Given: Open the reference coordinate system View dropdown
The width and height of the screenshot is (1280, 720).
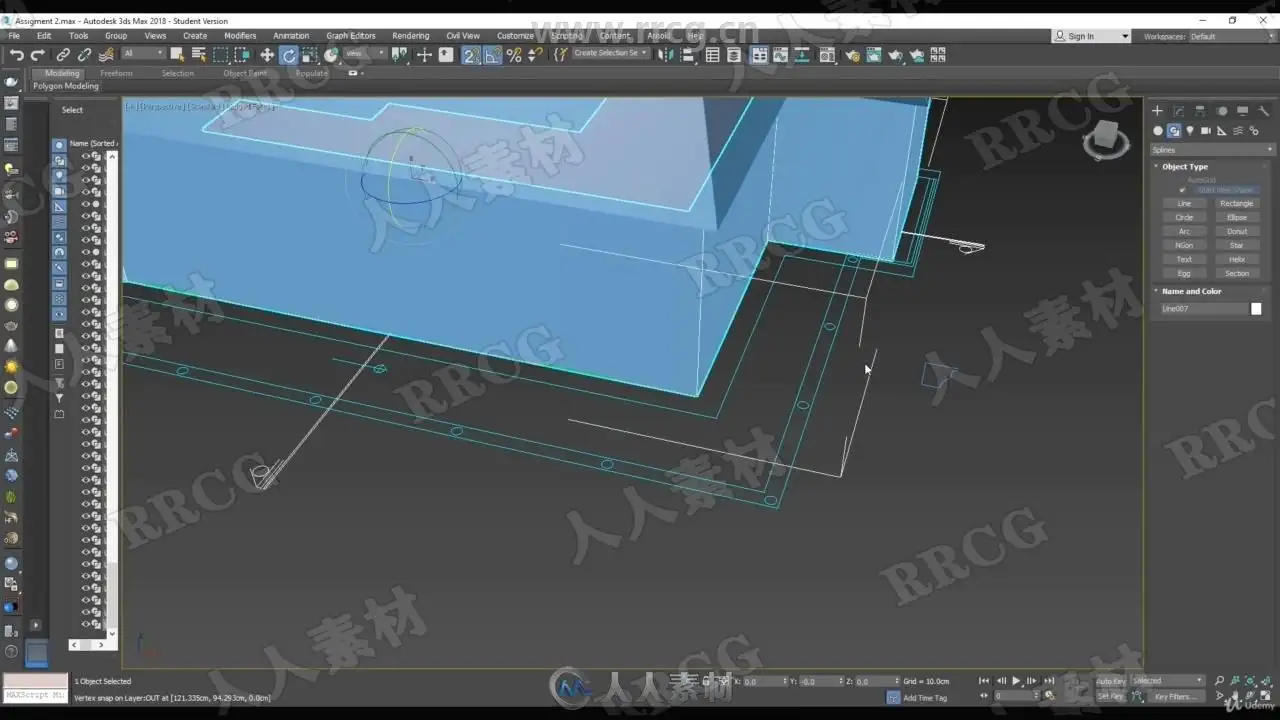Looking at the screenshot, I should pos(365,54).
